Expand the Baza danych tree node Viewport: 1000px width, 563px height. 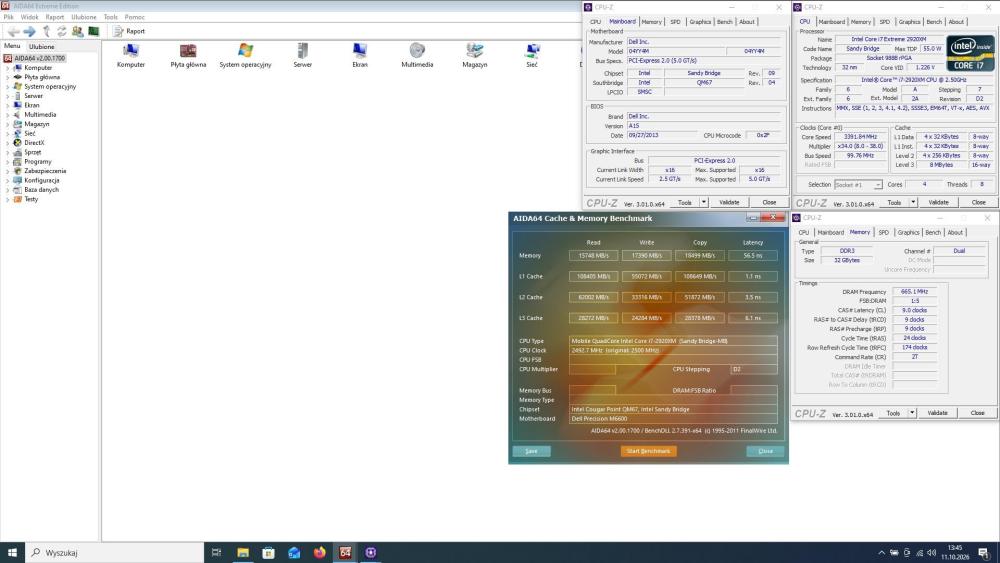[x=8, y=190]
